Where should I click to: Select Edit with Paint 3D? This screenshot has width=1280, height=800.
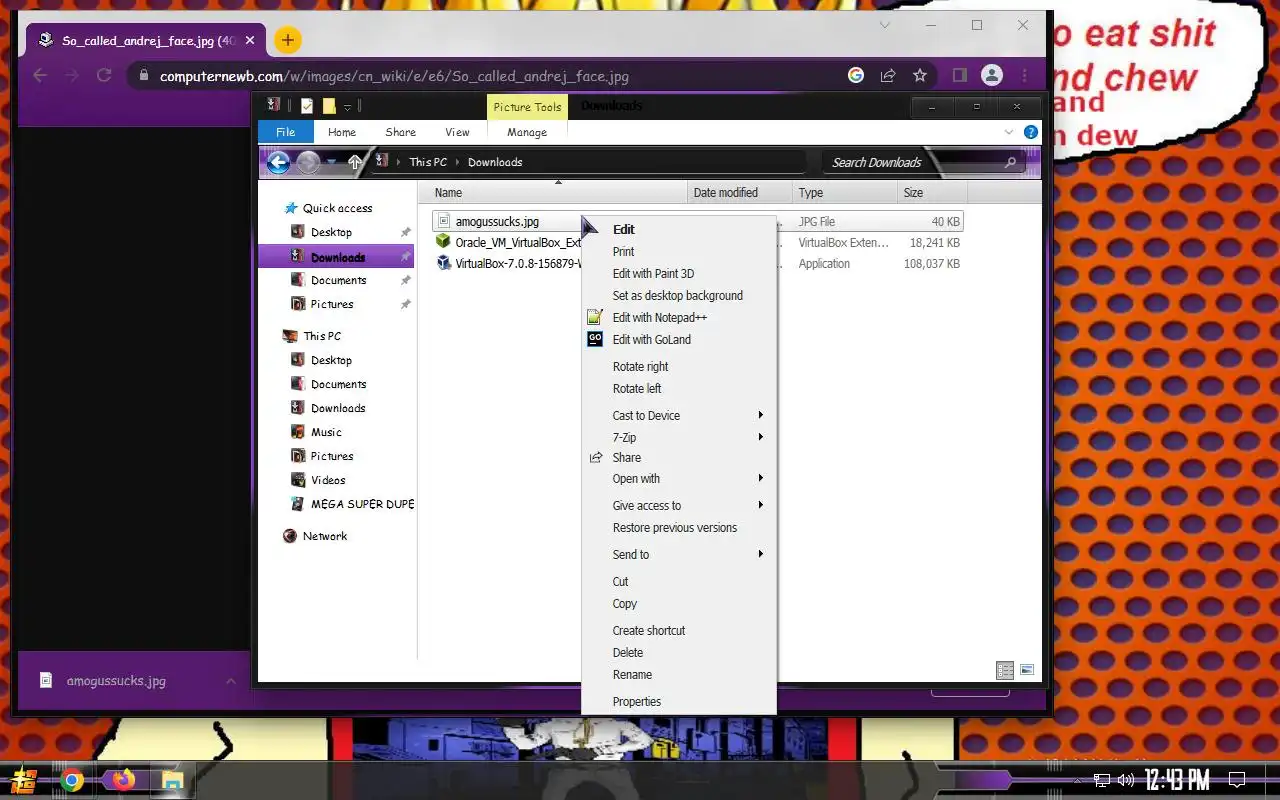(679, 274)
